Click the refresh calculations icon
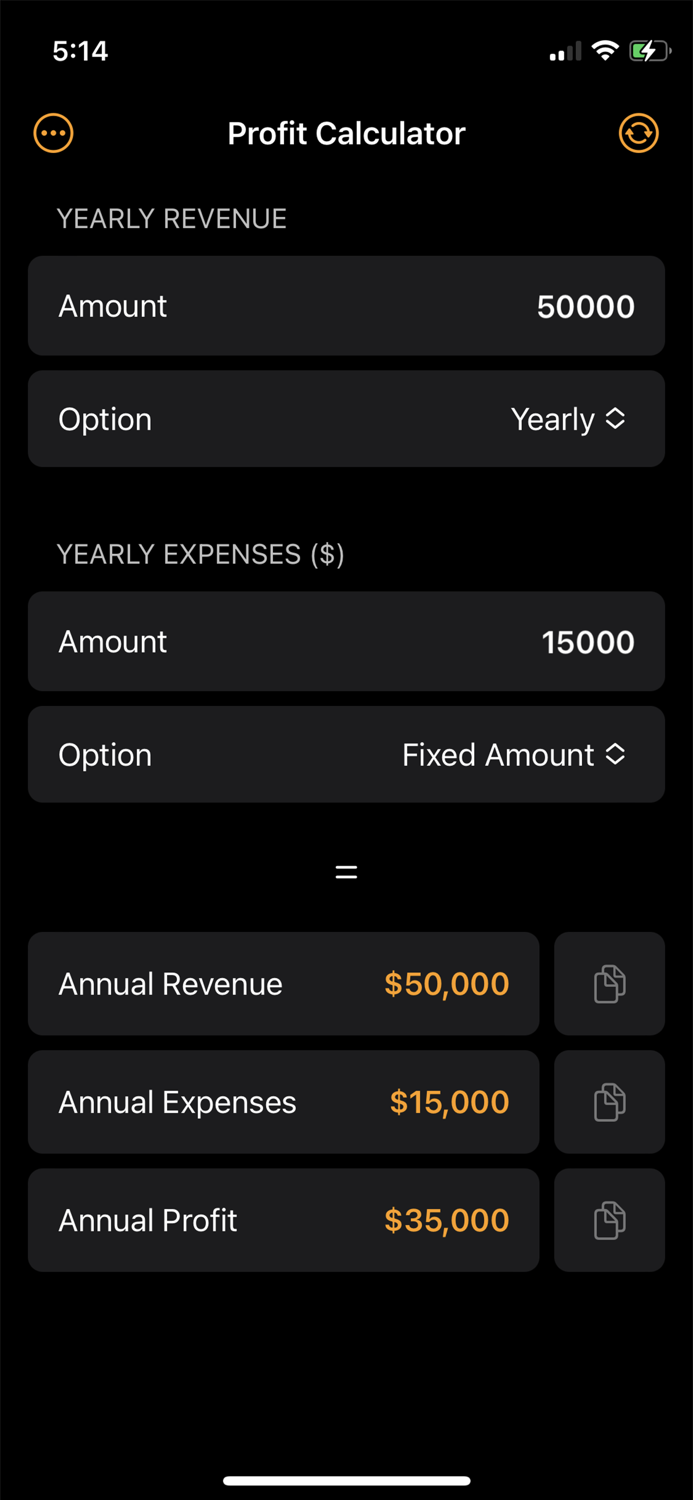Screen dimensions: 693x1500 tap(639, 133)
